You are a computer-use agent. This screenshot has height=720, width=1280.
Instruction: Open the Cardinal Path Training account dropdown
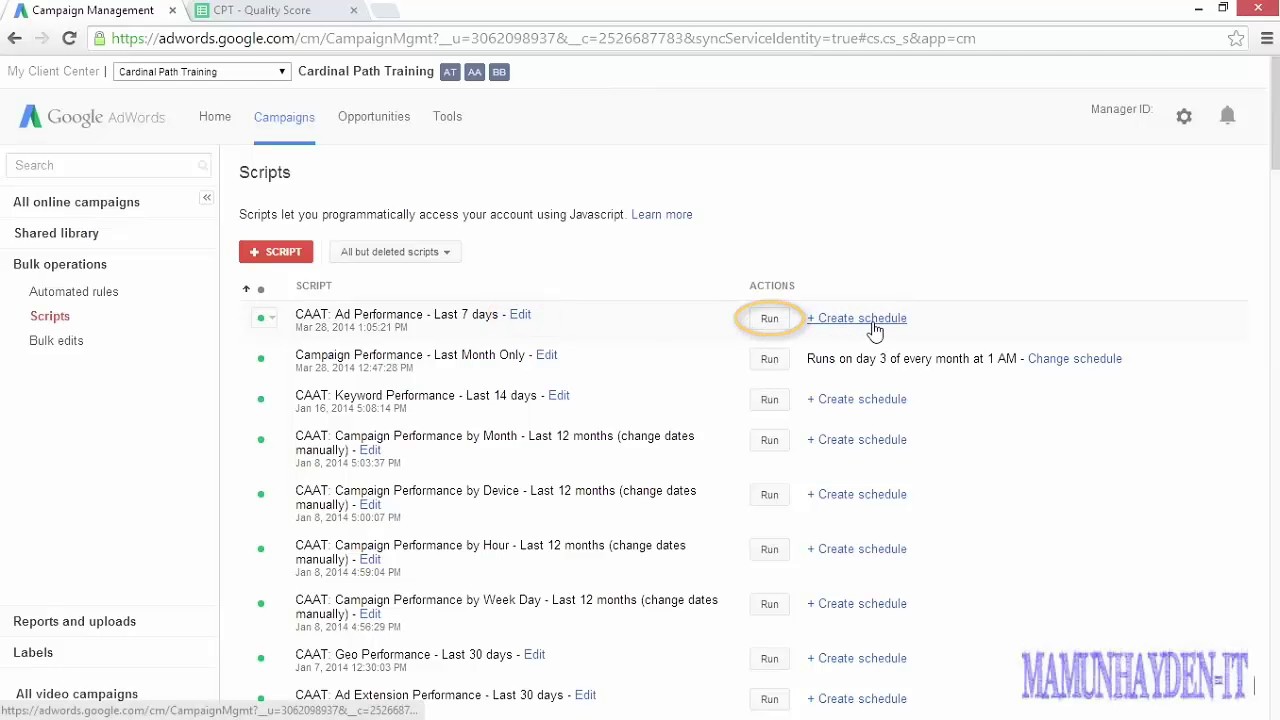tap(202, 72)
